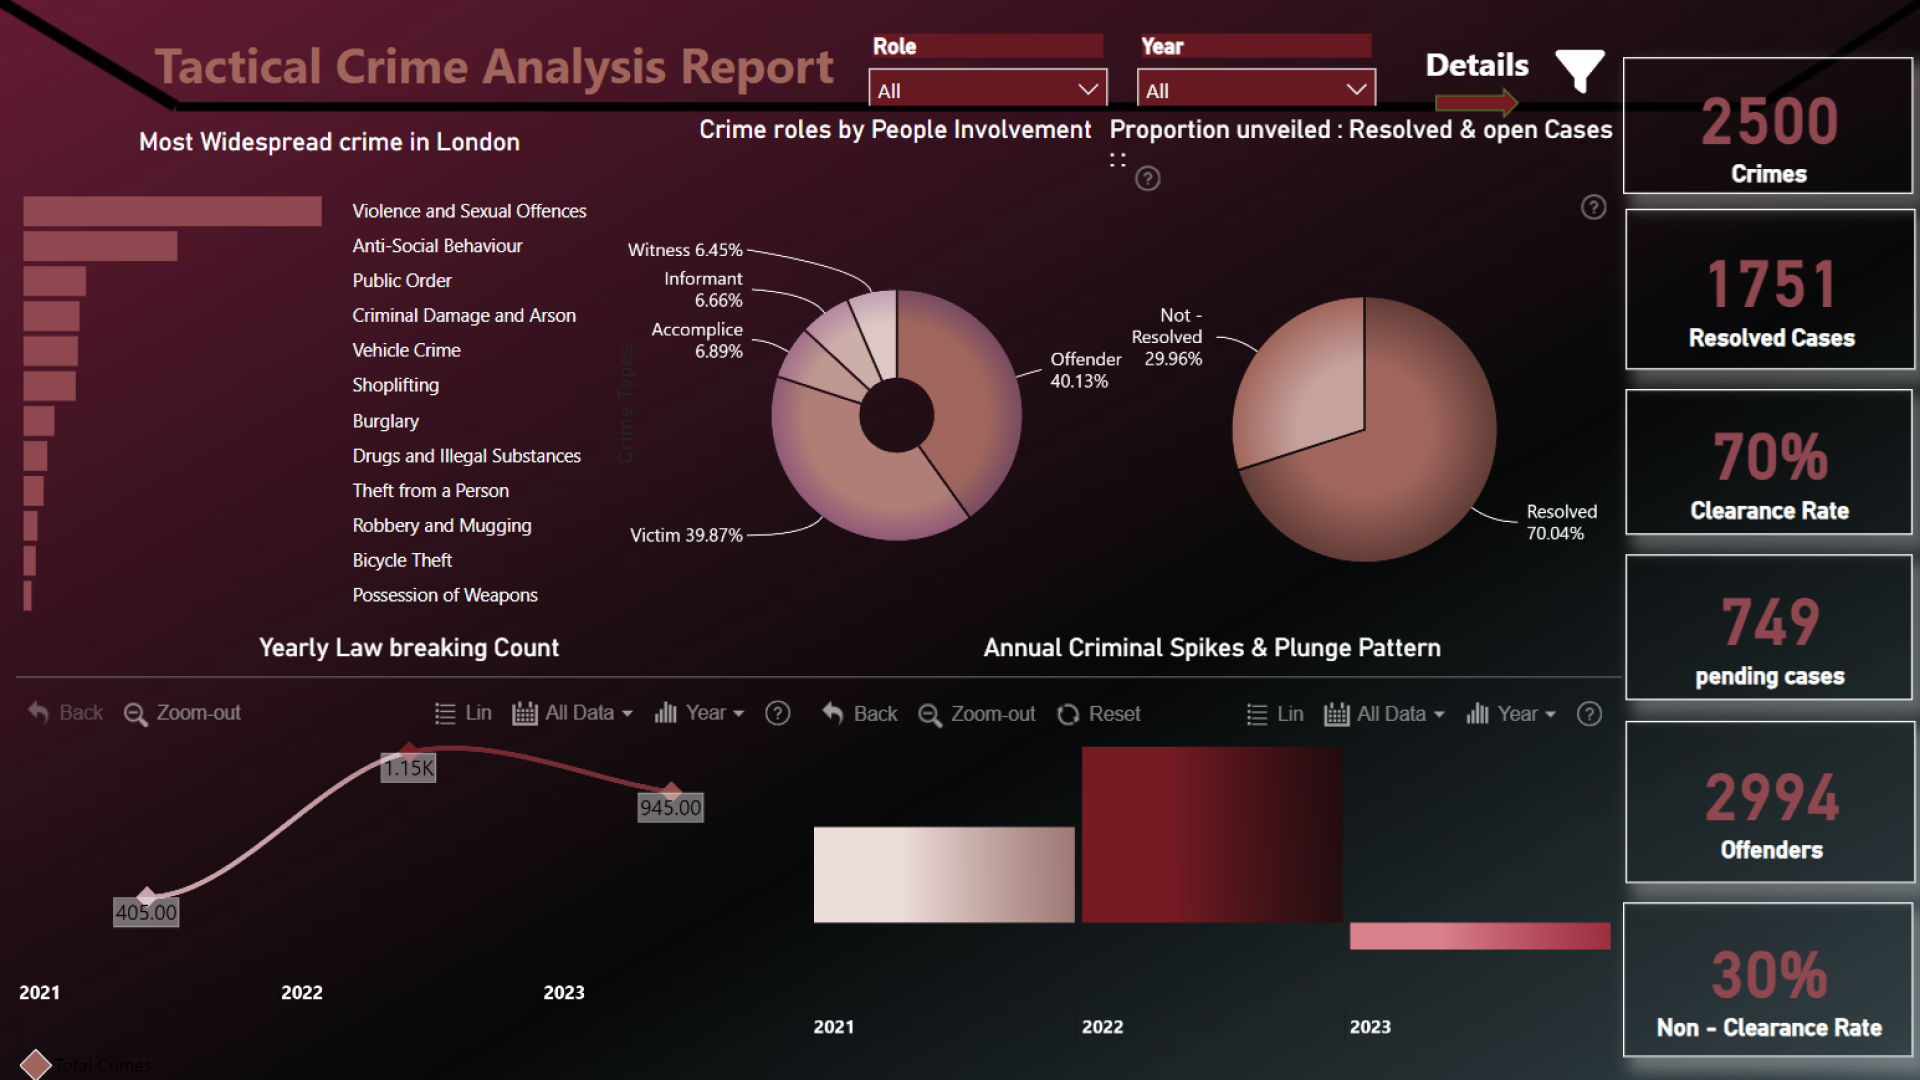Viewport: 1920px width, 1080px height.
Task: Click the Accomplice 6.89% label
Action: click(x=697, y=340)
